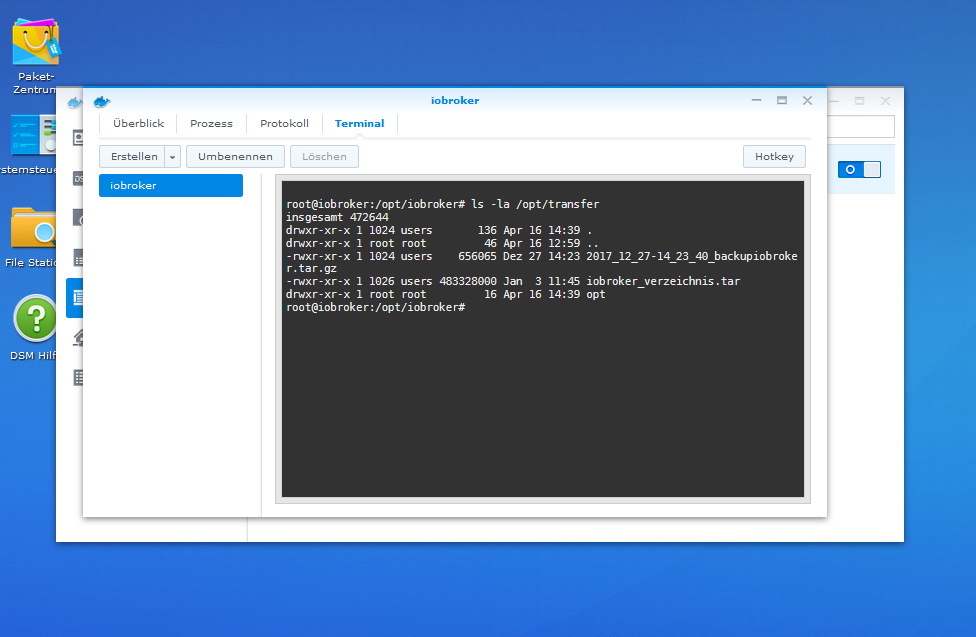Open Systemsteuerung desktop icon
976x637 pixels.
(33, 134)
